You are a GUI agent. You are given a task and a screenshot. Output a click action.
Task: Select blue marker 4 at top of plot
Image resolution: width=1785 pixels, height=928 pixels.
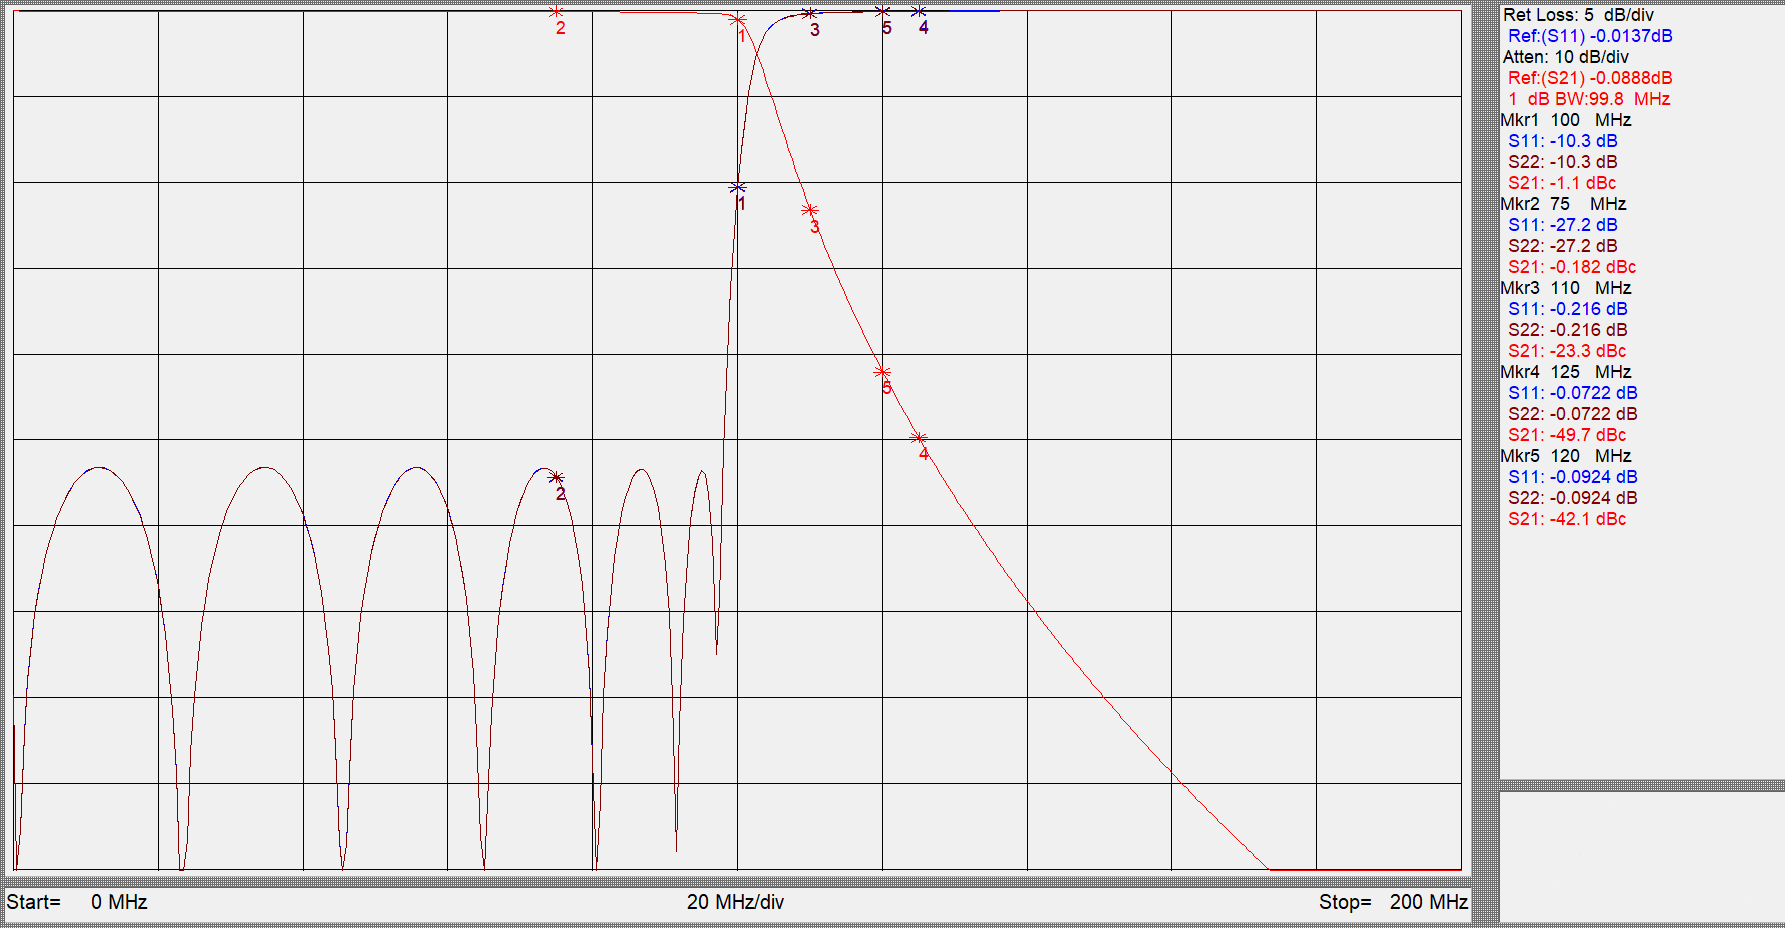click(919, 12)
